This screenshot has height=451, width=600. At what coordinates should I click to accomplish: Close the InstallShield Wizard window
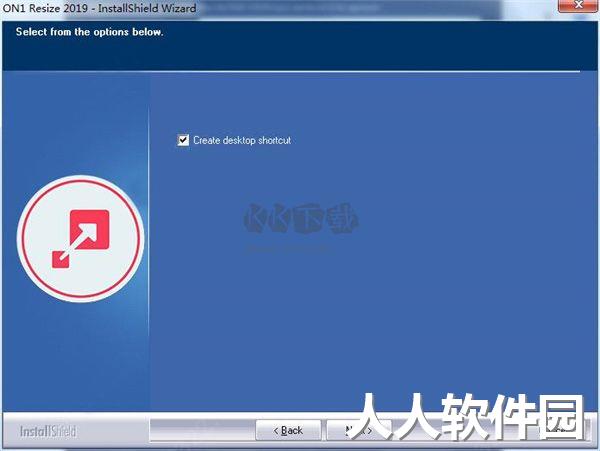pos(578,5)
